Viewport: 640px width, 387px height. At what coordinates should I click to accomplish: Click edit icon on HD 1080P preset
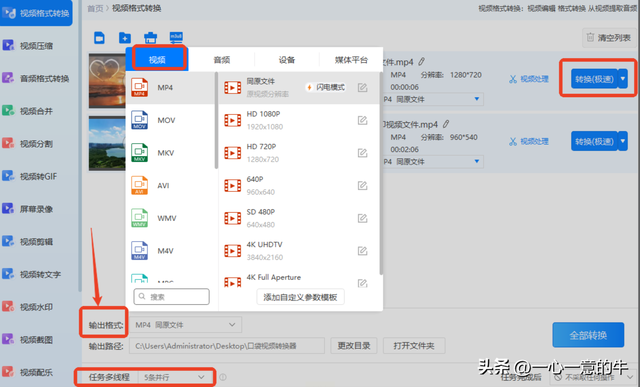362,120
